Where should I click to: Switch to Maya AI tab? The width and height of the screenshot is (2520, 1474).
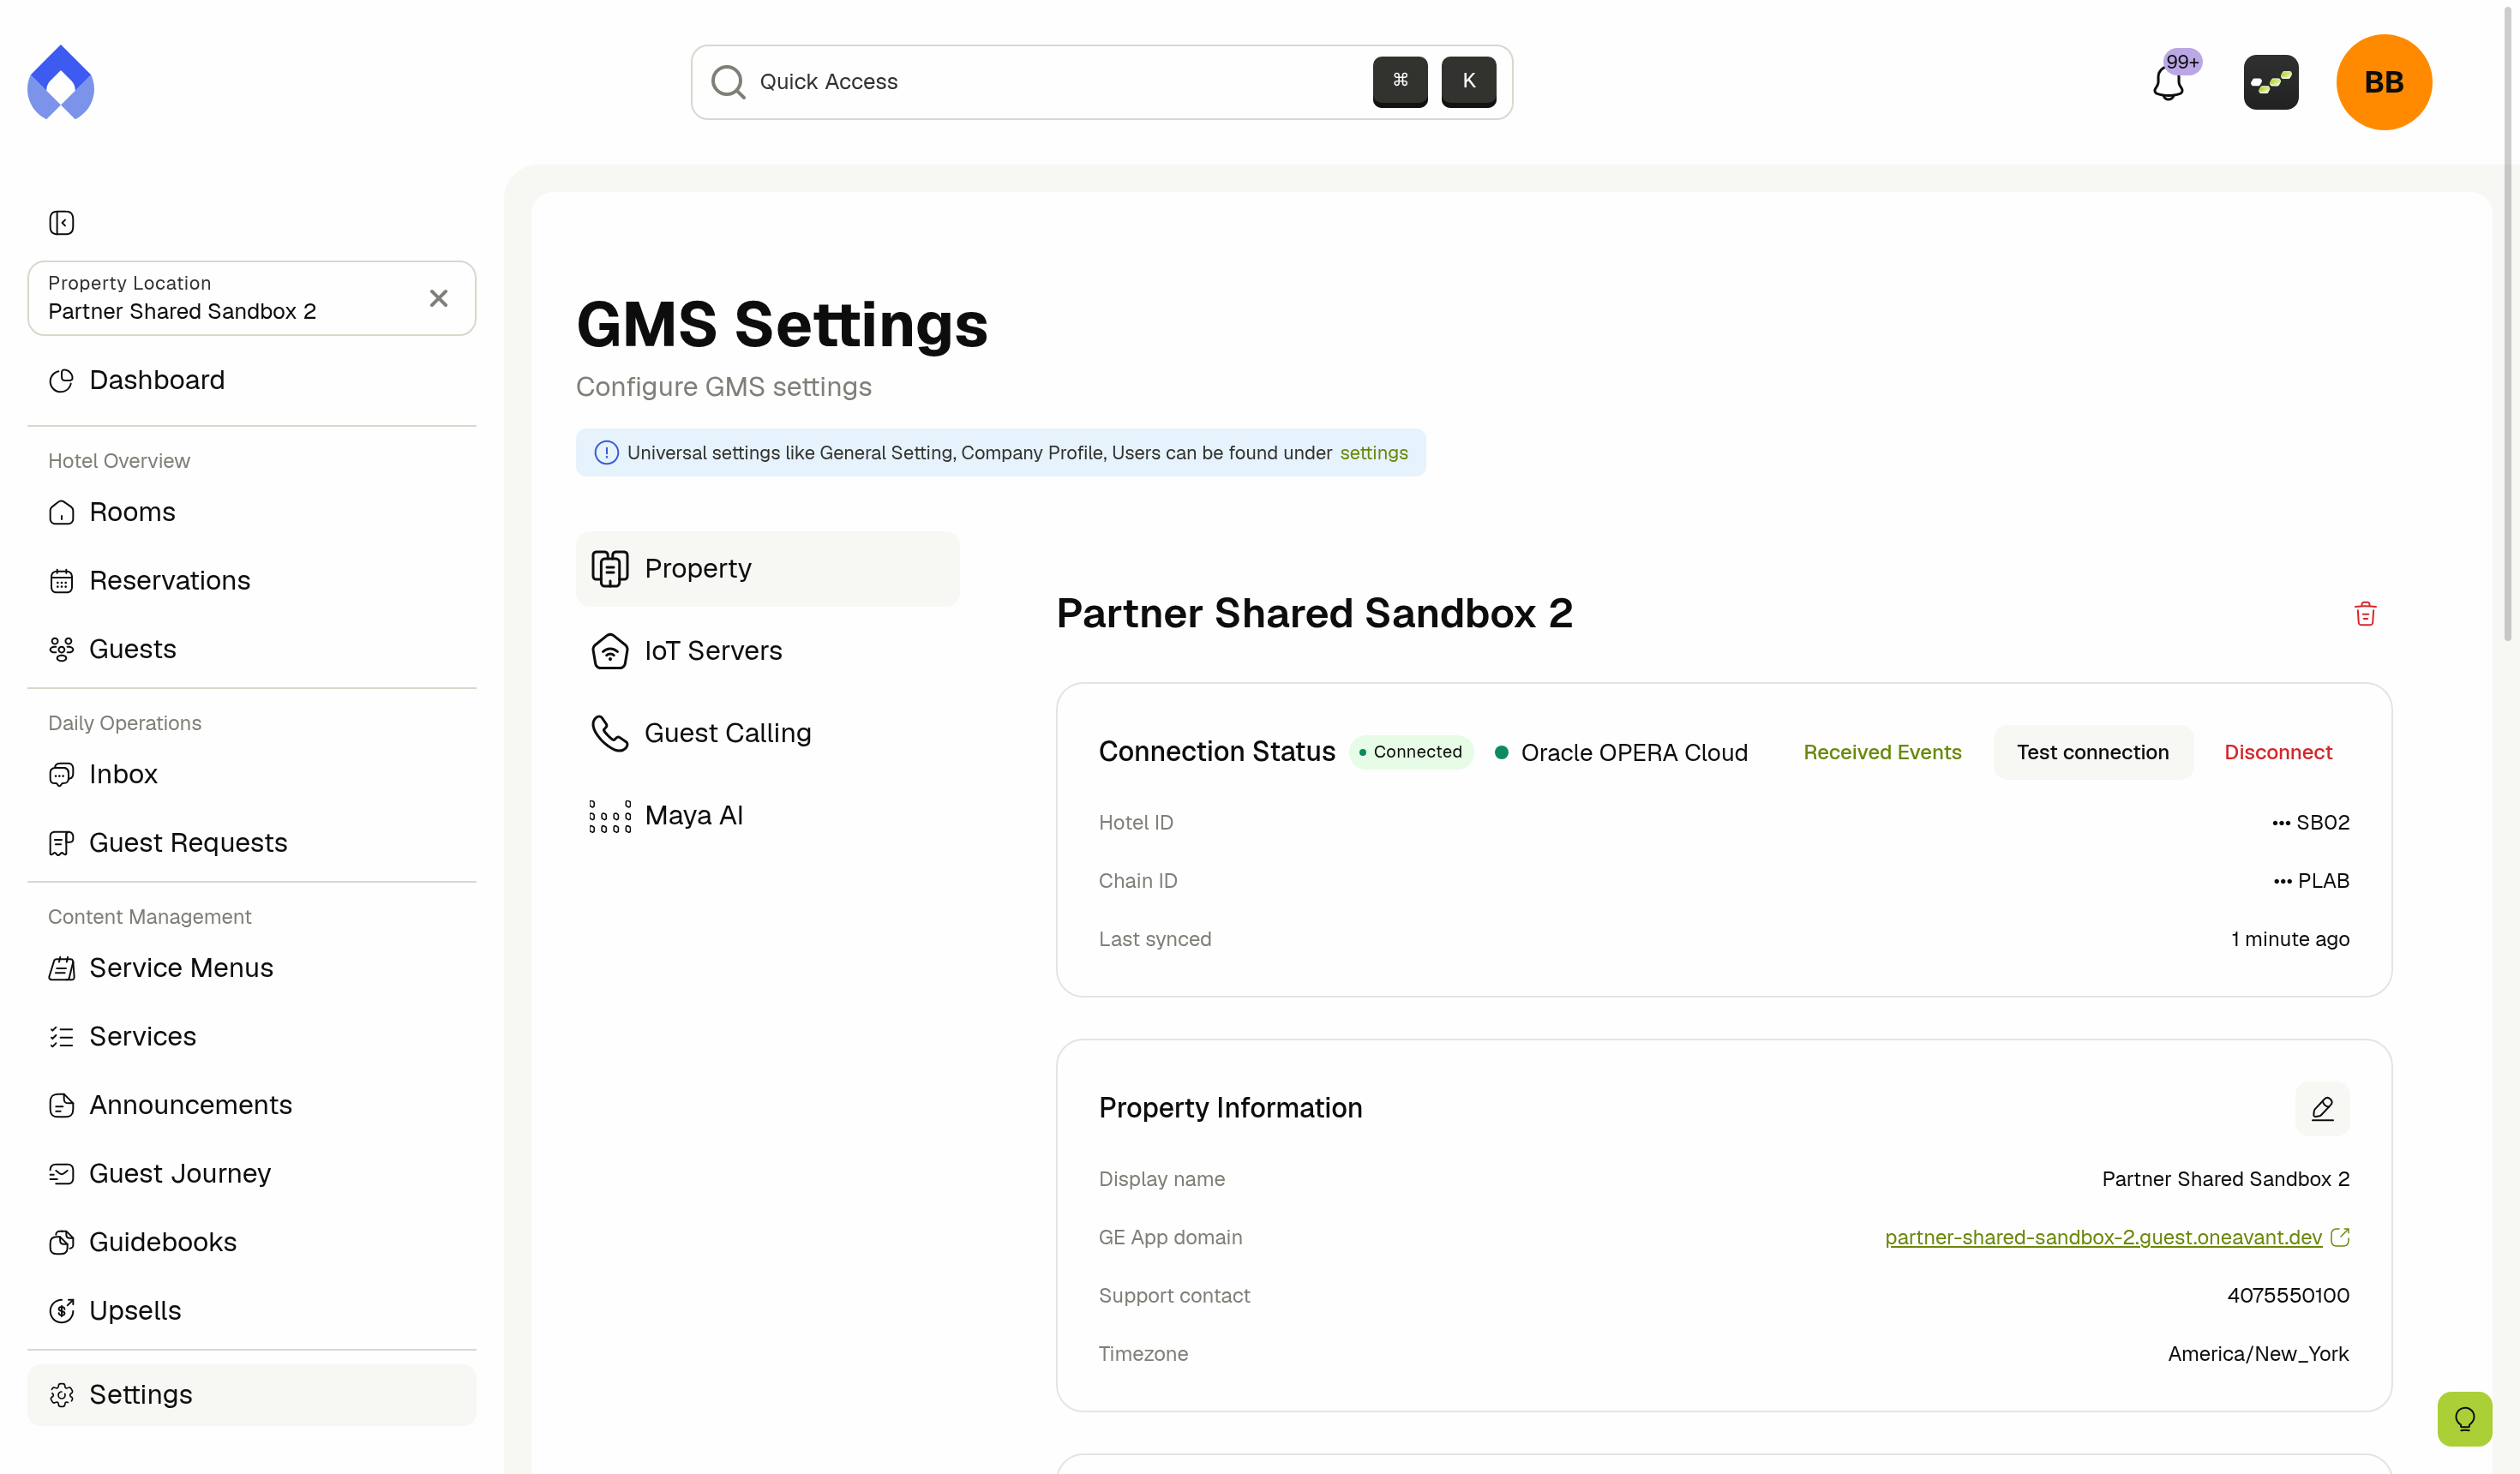pyautogui.click(x=767, y=816)
